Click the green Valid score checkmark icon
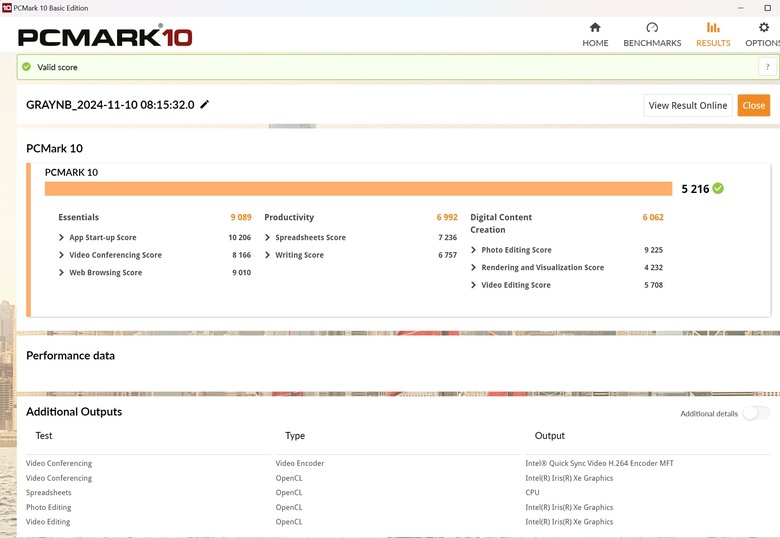The image size is (780, 538). [26, 67]
